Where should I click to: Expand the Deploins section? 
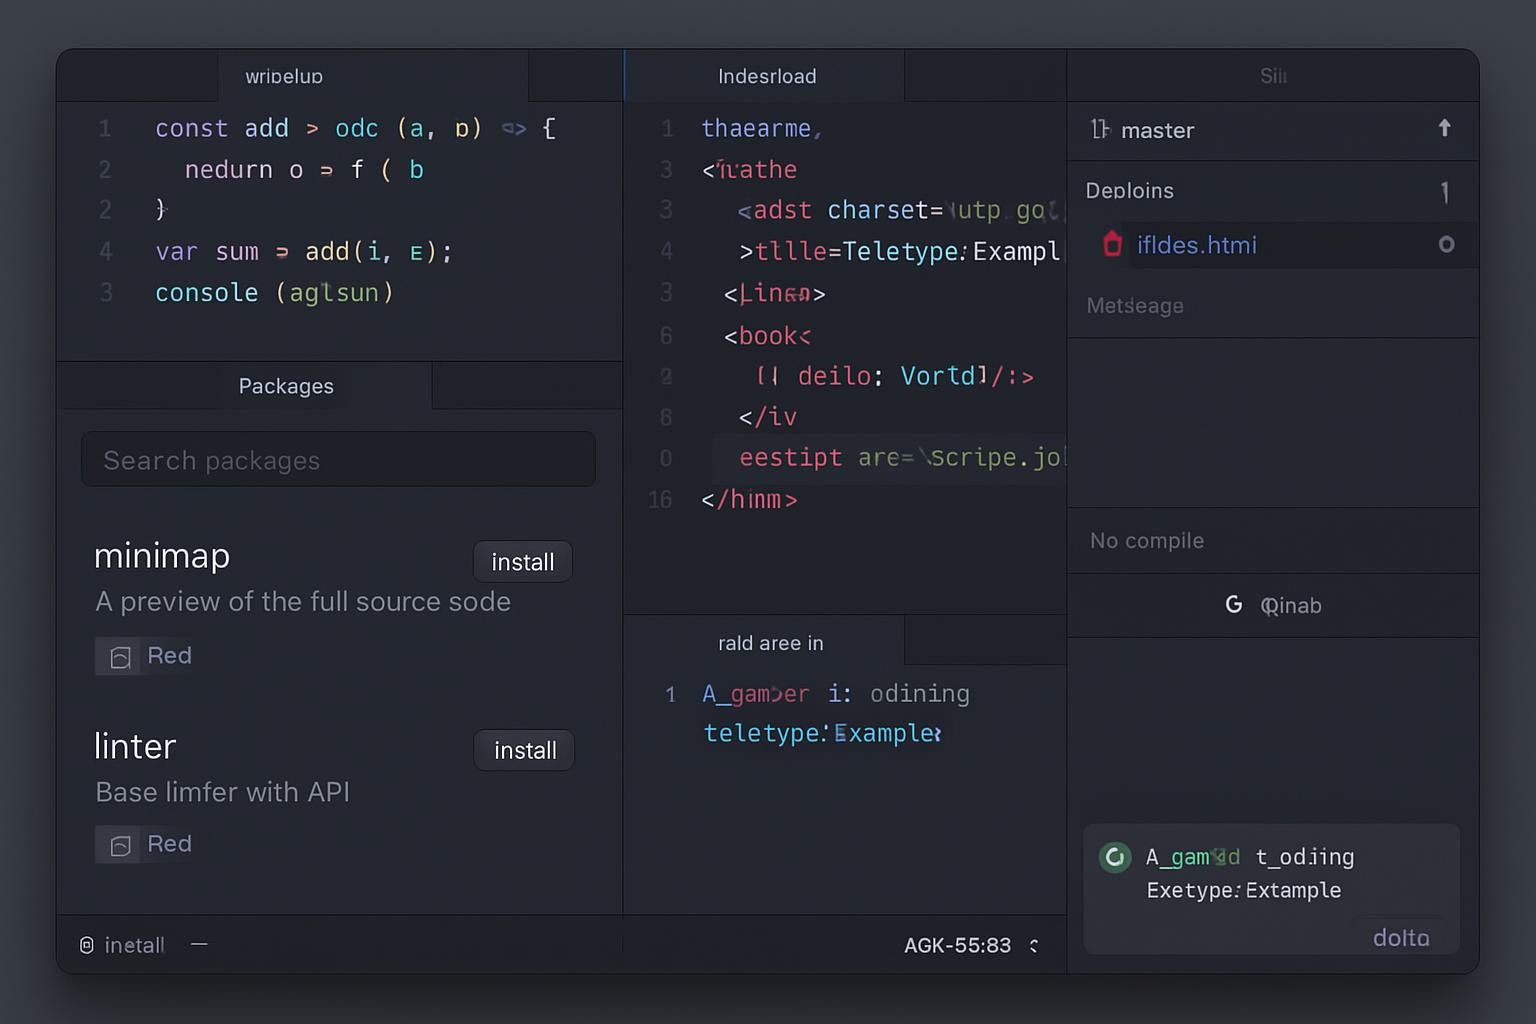click(x=1130, y=191)
